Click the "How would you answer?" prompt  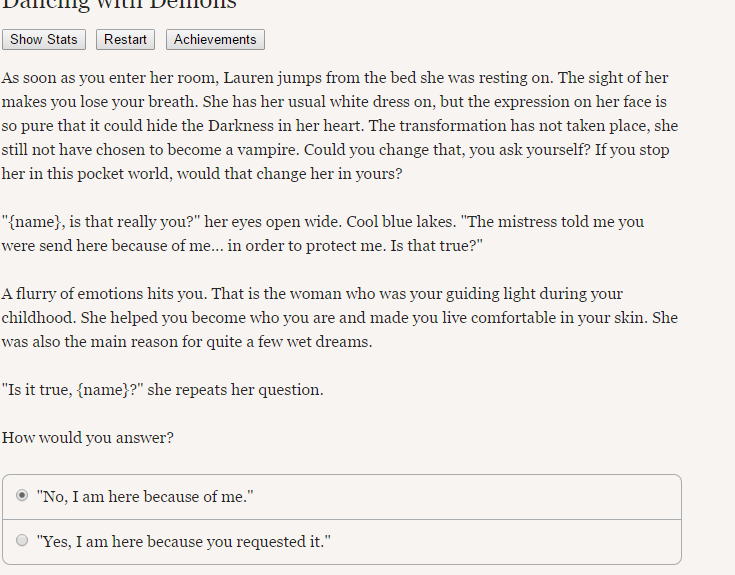(x=88, y=438)
